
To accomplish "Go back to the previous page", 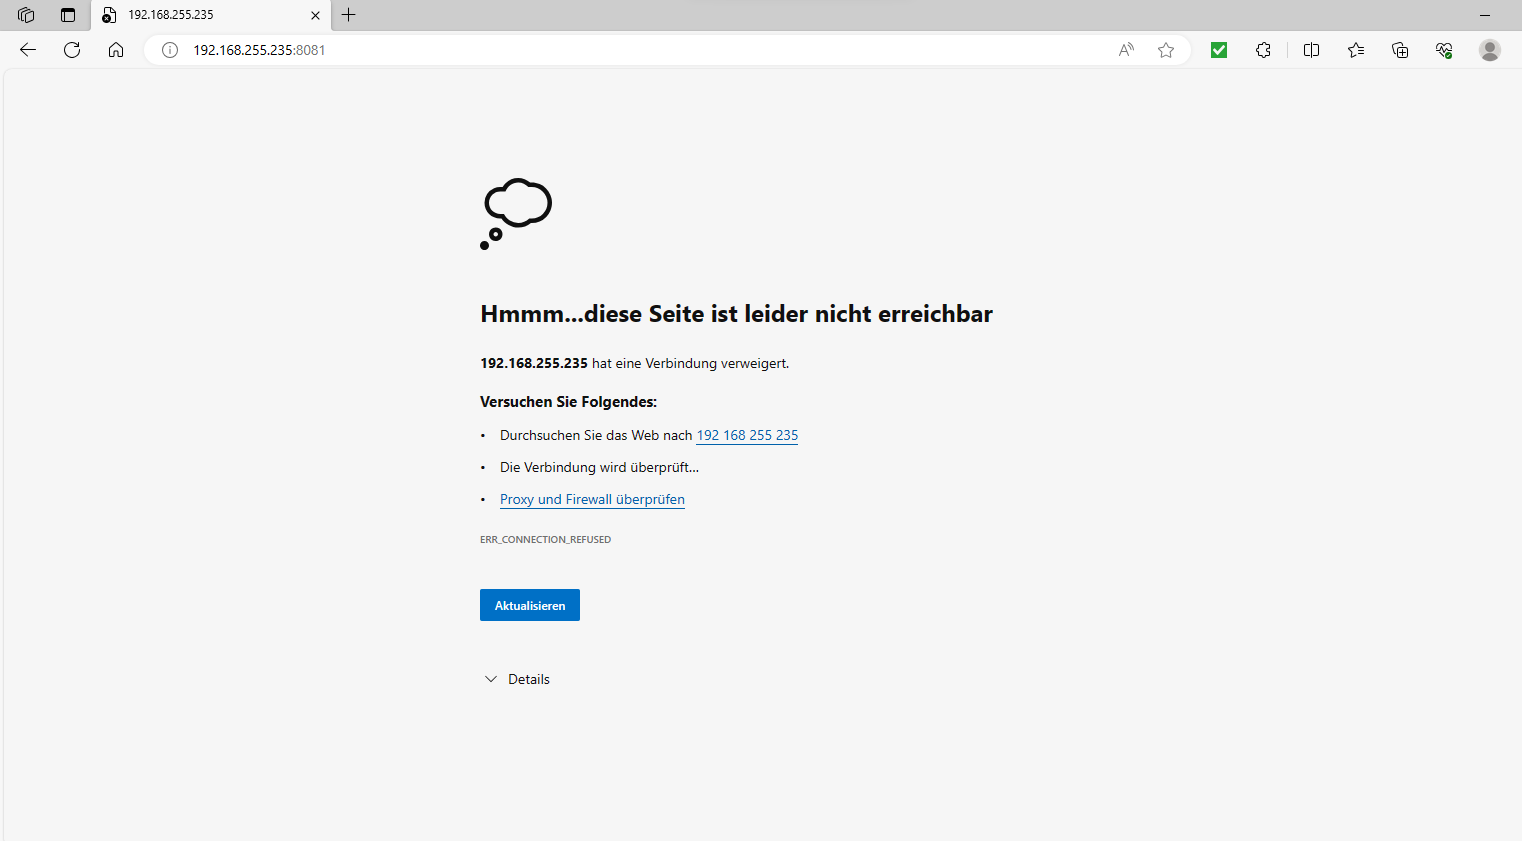I will (28, 50).
